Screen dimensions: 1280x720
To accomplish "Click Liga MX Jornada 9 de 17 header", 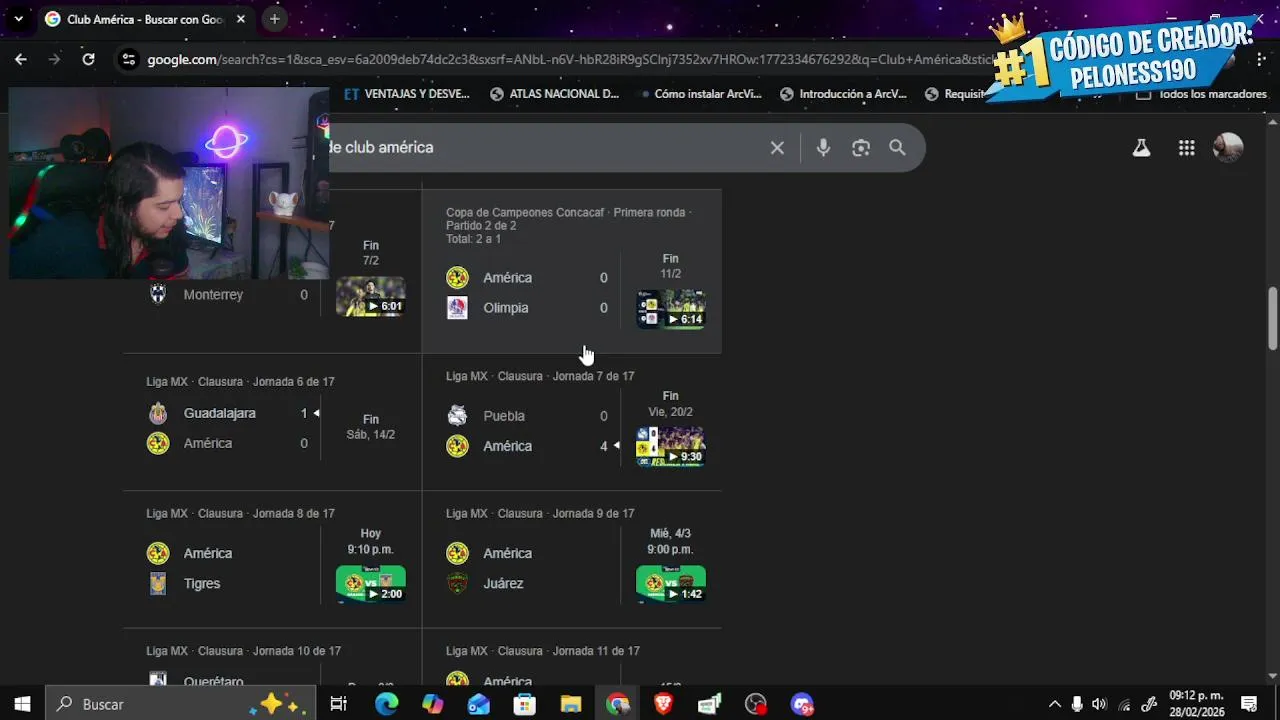I will 540,514.
